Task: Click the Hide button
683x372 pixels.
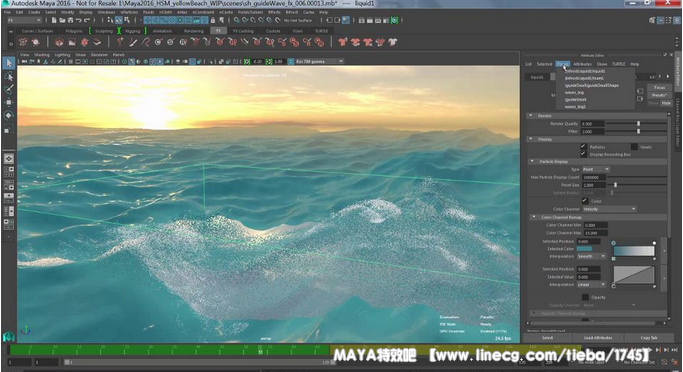Action: pos(666,103)
